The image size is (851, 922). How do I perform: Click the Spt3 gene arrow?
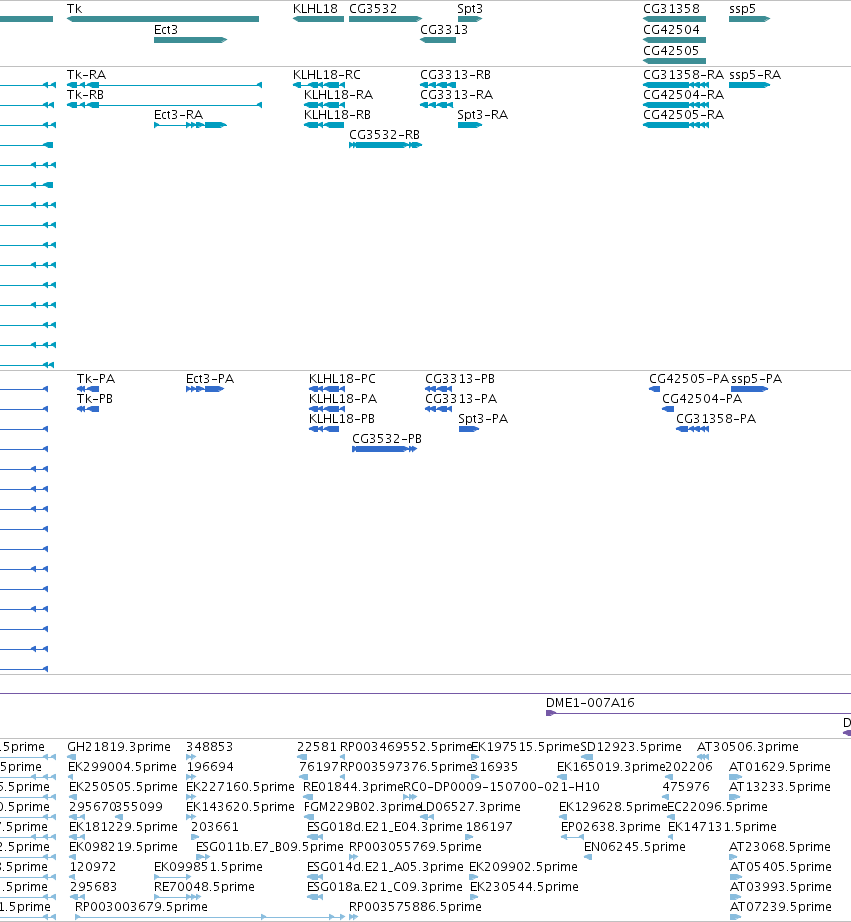[470, 19]
